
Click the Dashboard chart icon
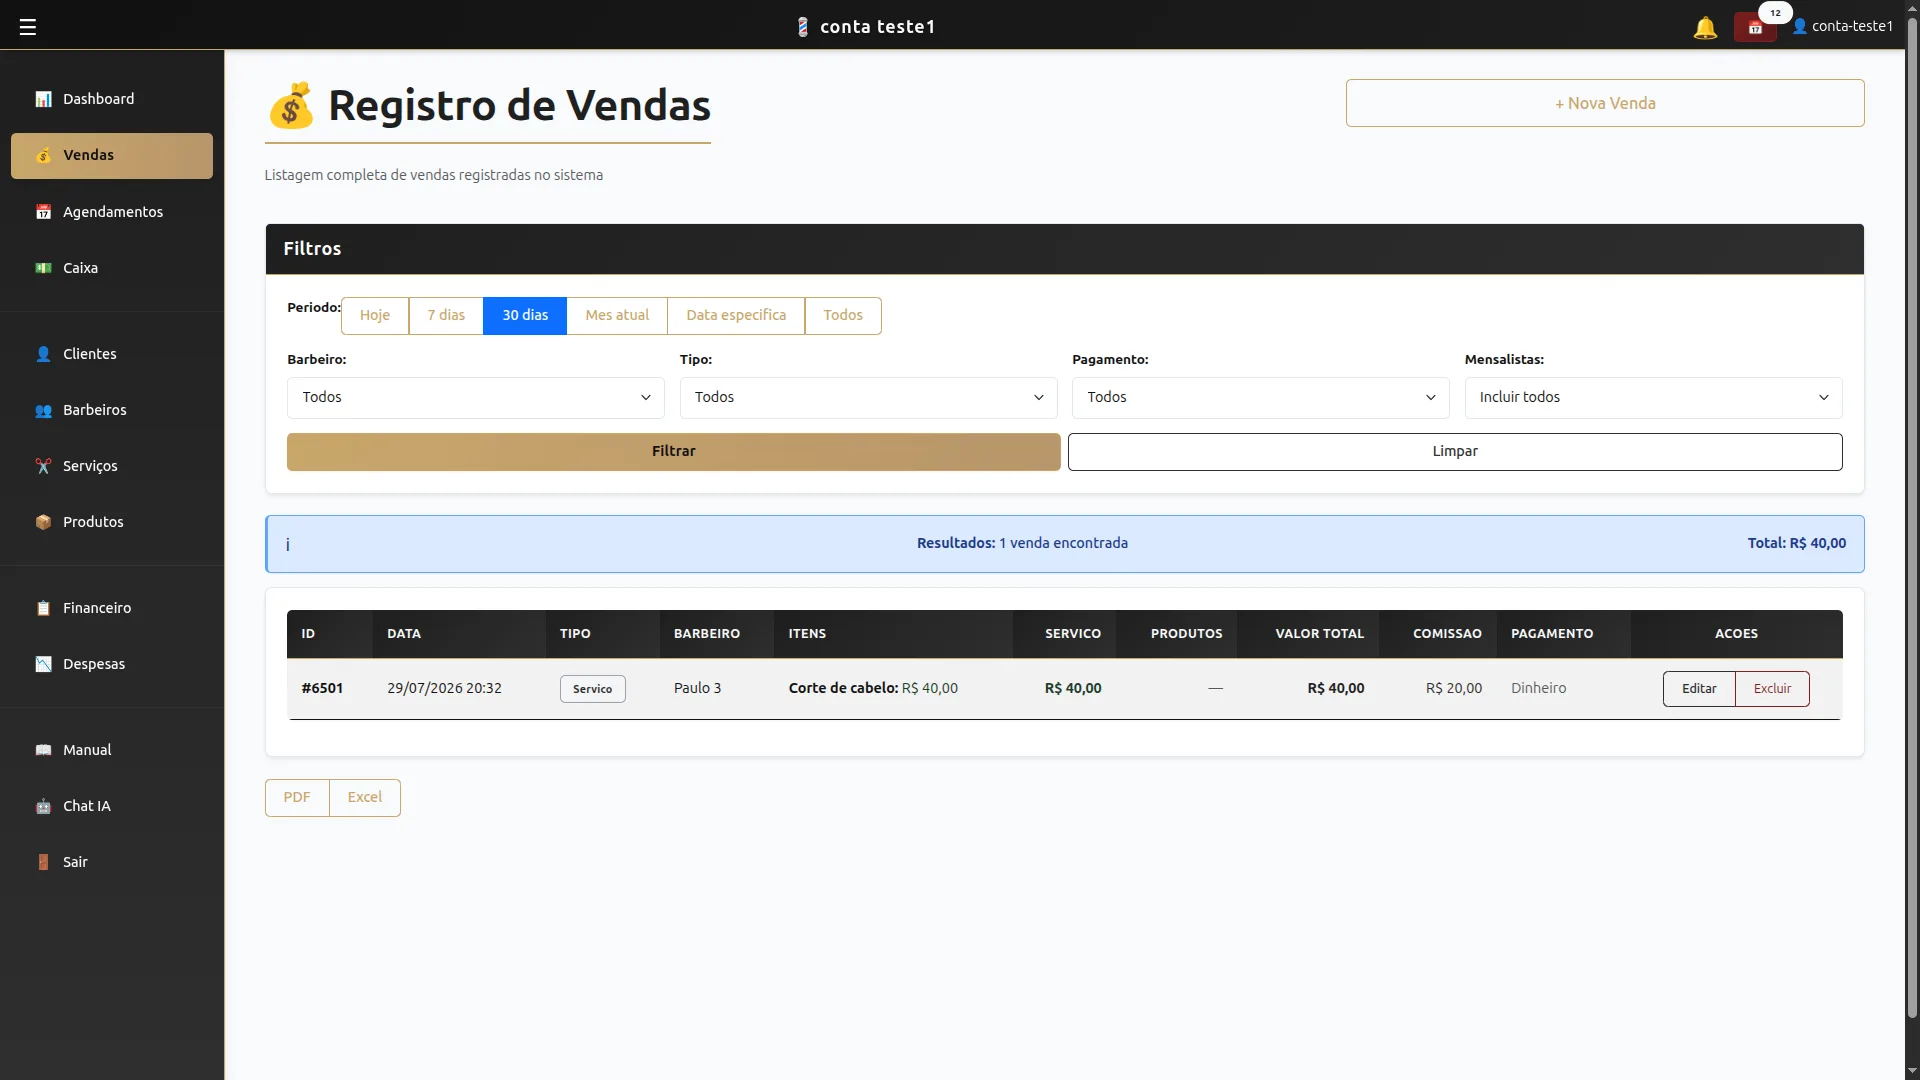(43, 99)
